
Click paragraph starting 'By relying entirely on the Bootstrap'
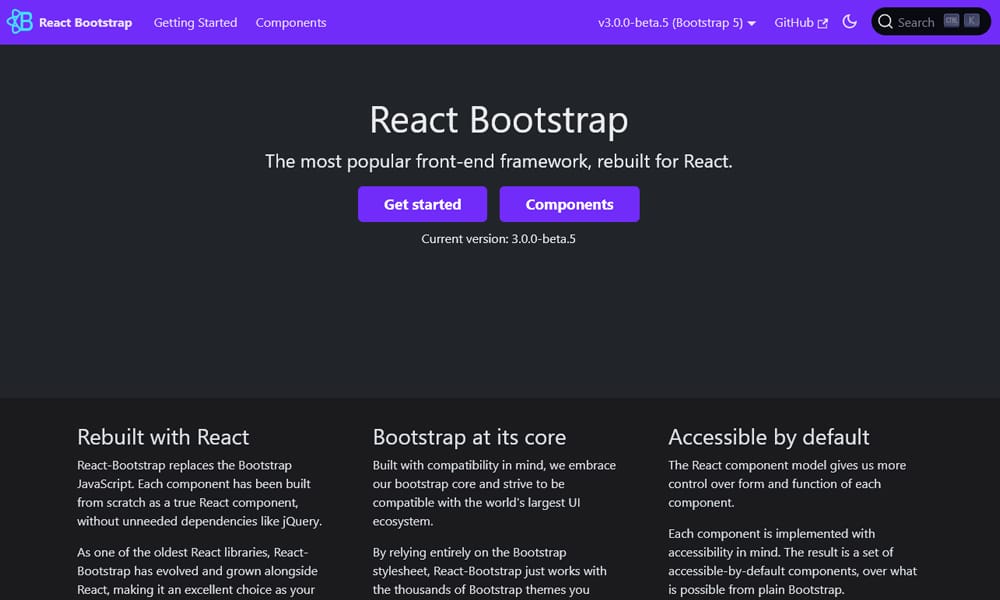click(x=490, y=571)
